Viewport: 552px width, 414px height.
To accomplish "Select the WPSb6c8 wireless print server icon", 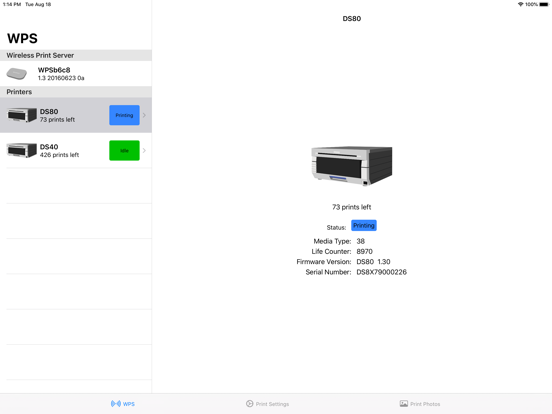I will pyautogui.click(x=17, y=74).
